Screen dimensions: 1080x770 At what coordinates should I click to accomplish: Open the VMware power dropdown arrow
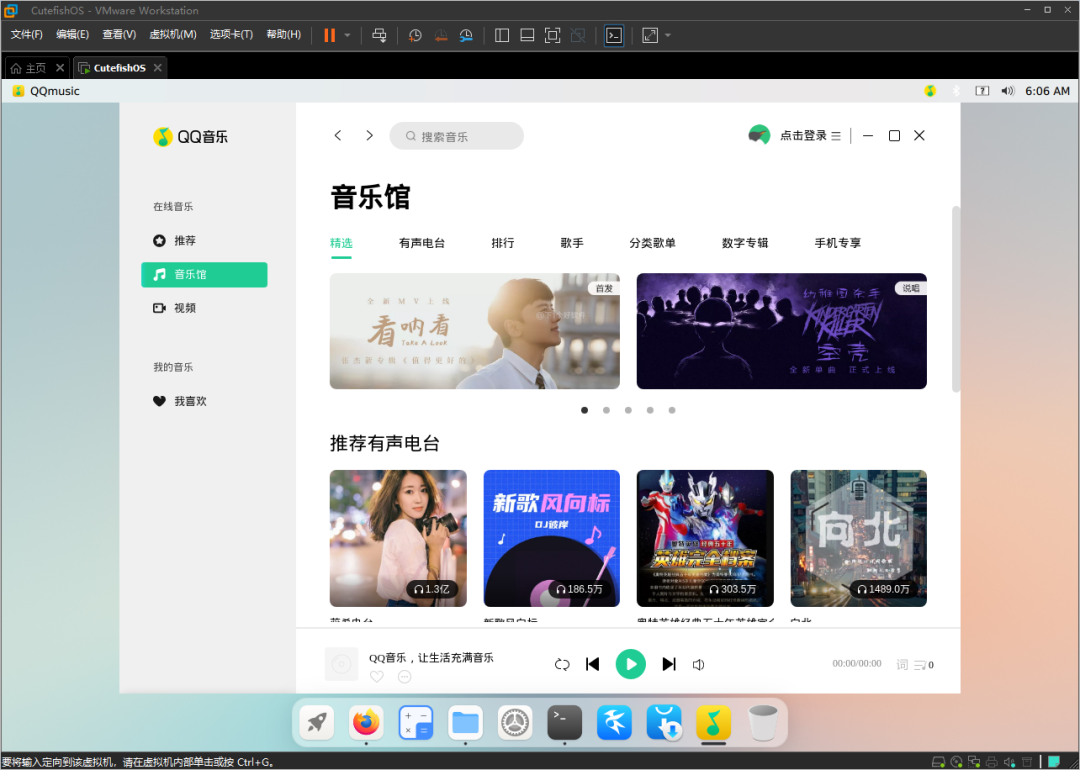click(347, 35)
